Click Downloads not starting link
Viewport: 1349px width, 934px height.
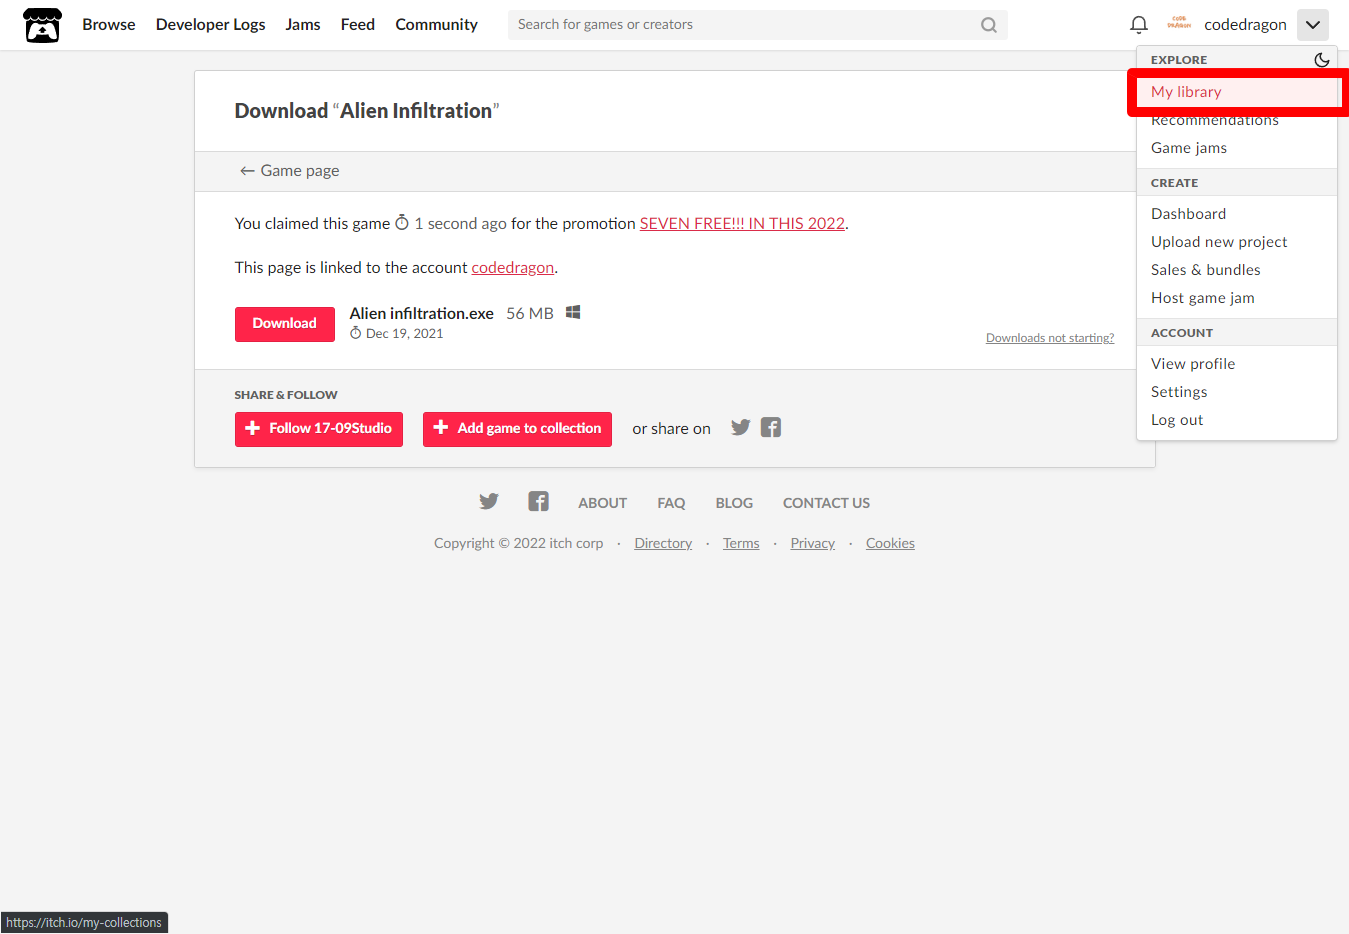(x=1050, y=338)
